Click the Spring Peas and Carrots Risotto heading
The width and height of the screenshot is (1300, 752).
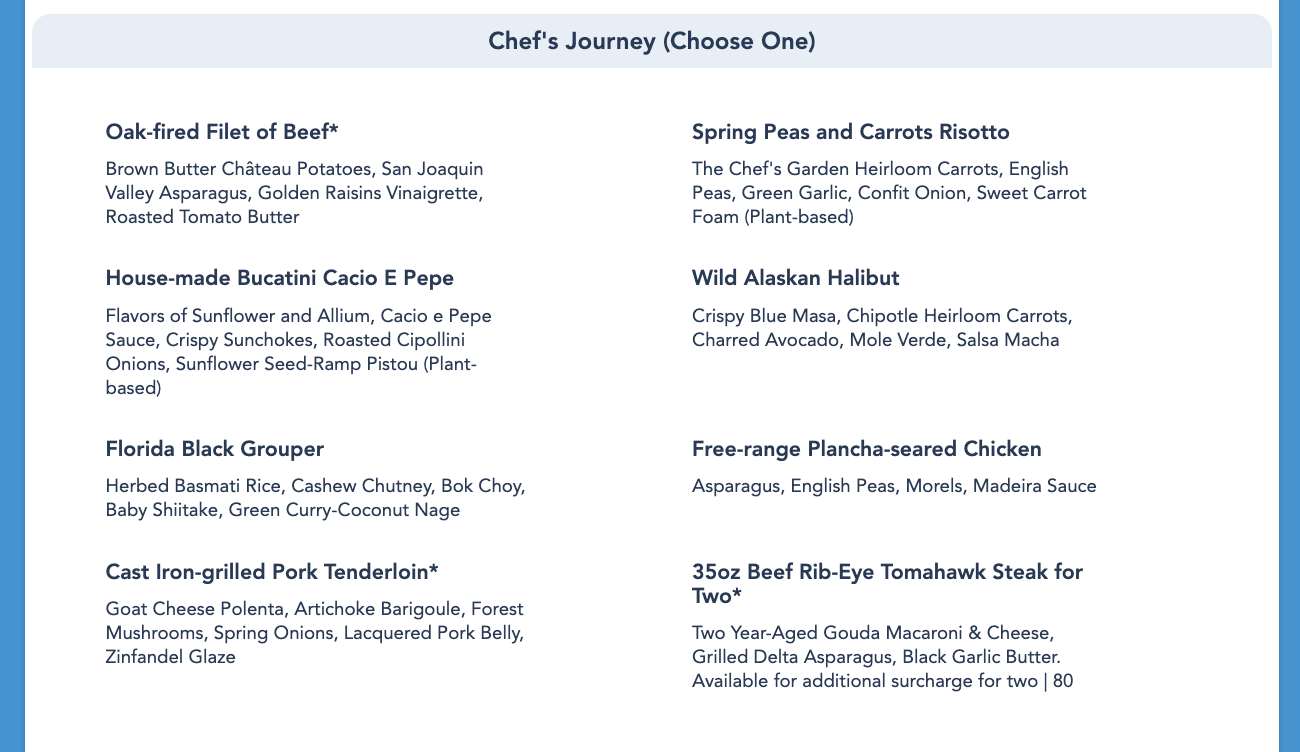850,132
